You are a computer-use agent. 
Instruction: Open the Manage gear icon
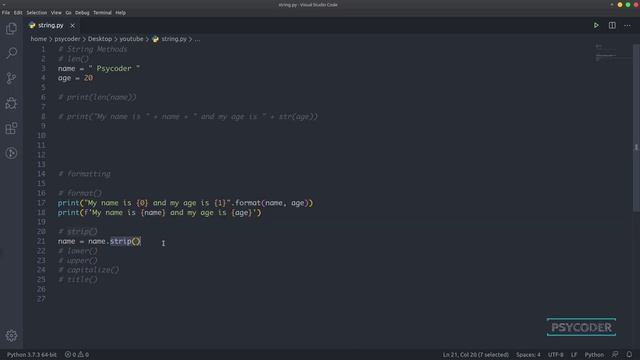pos(11,336)
